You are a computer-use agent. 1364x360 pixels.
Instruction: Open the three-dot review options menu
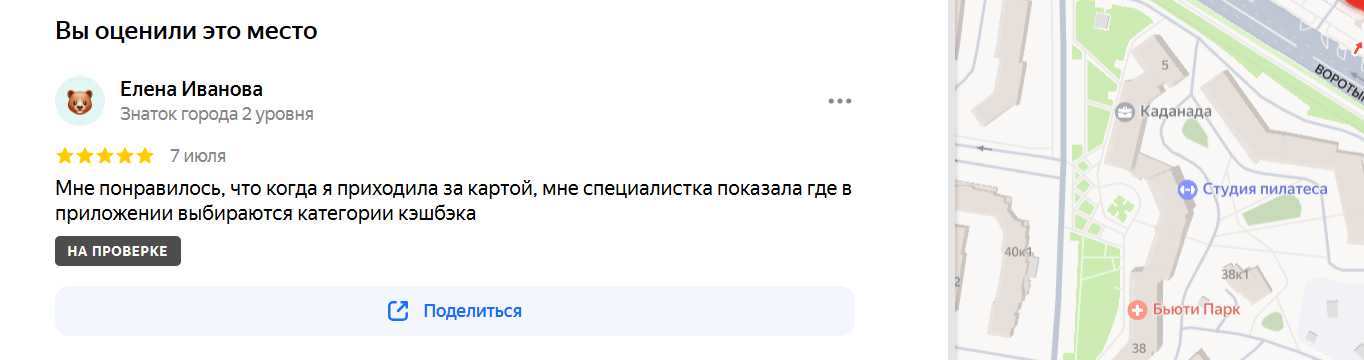tap(839, 101)
